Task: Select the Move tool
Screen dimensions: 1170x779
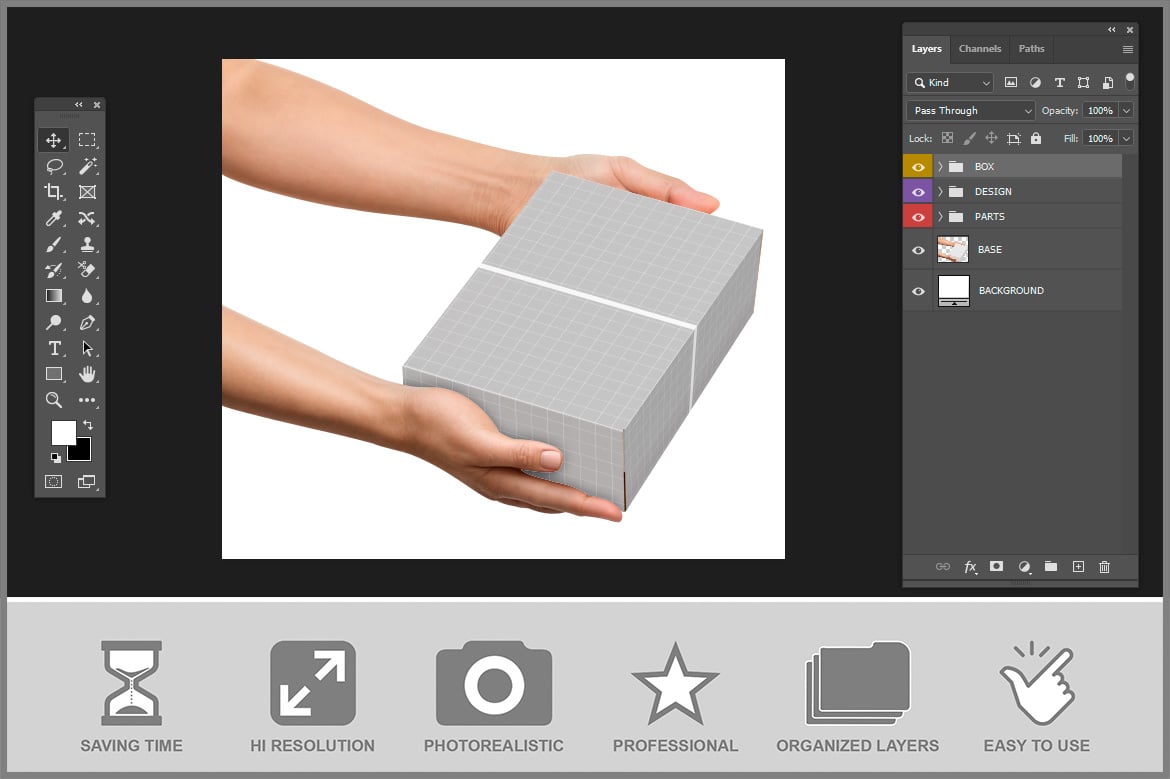Action: click(x=54, y=140)
